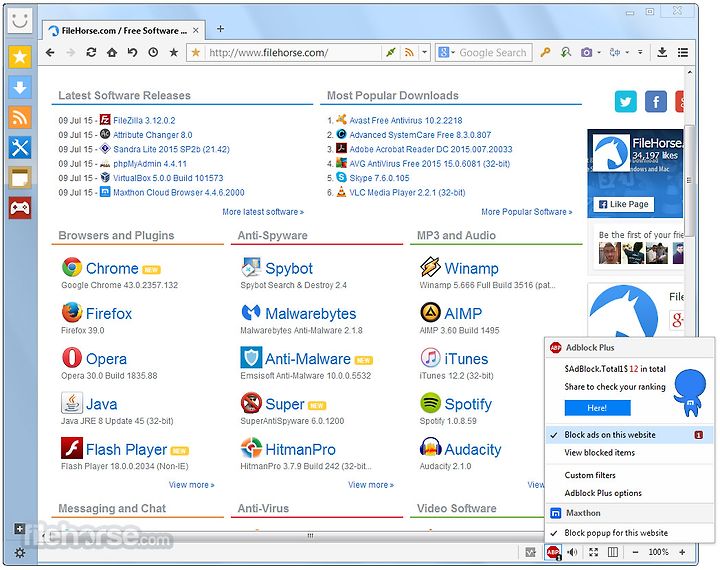Image resolution: width=720 pixels, height=570 pixels.
Task: Click the sidebar add button at the bottom
Action: (x=19, y=529)
